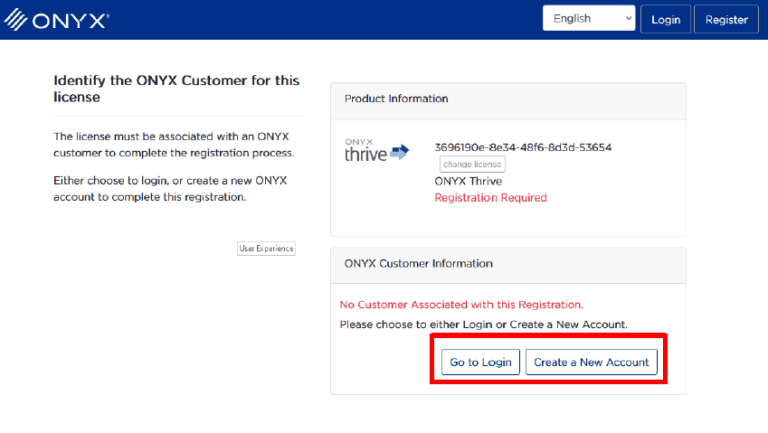Viewport: 768px width, 433px height.
Task: Click the No Customer Associated warning message
Action: 461,304
